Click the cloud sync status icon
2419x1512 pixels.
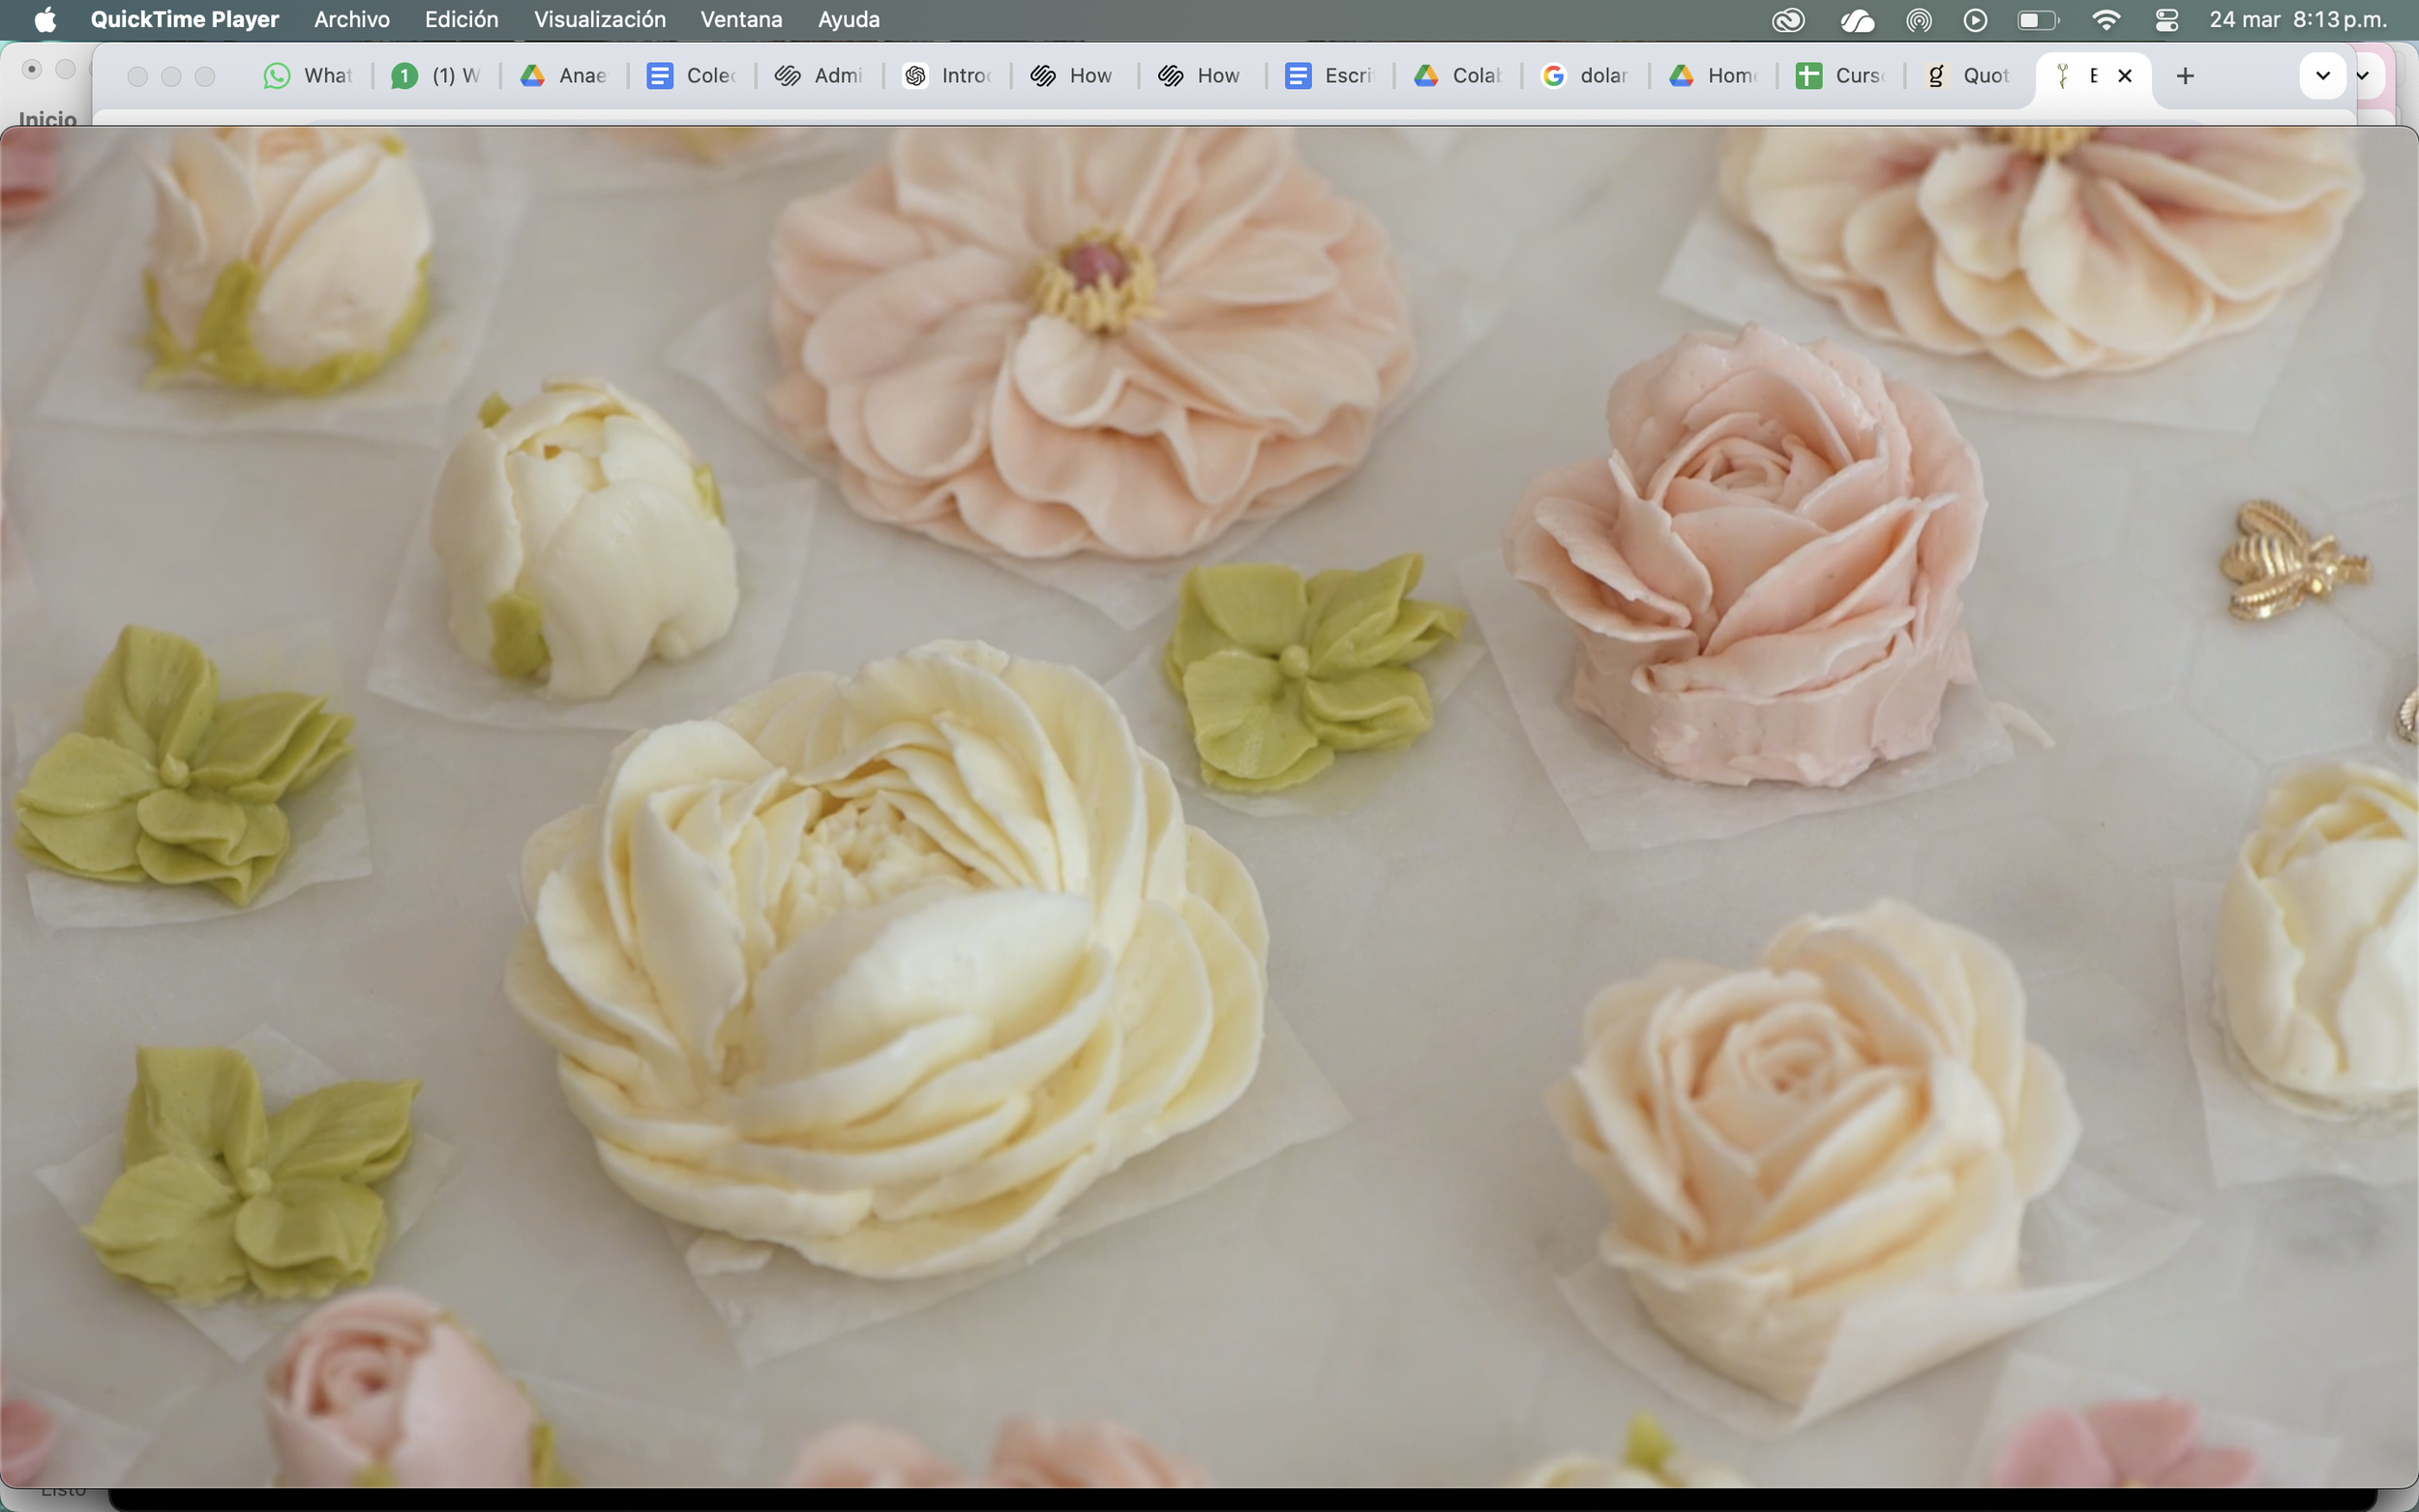[1857, 20]
